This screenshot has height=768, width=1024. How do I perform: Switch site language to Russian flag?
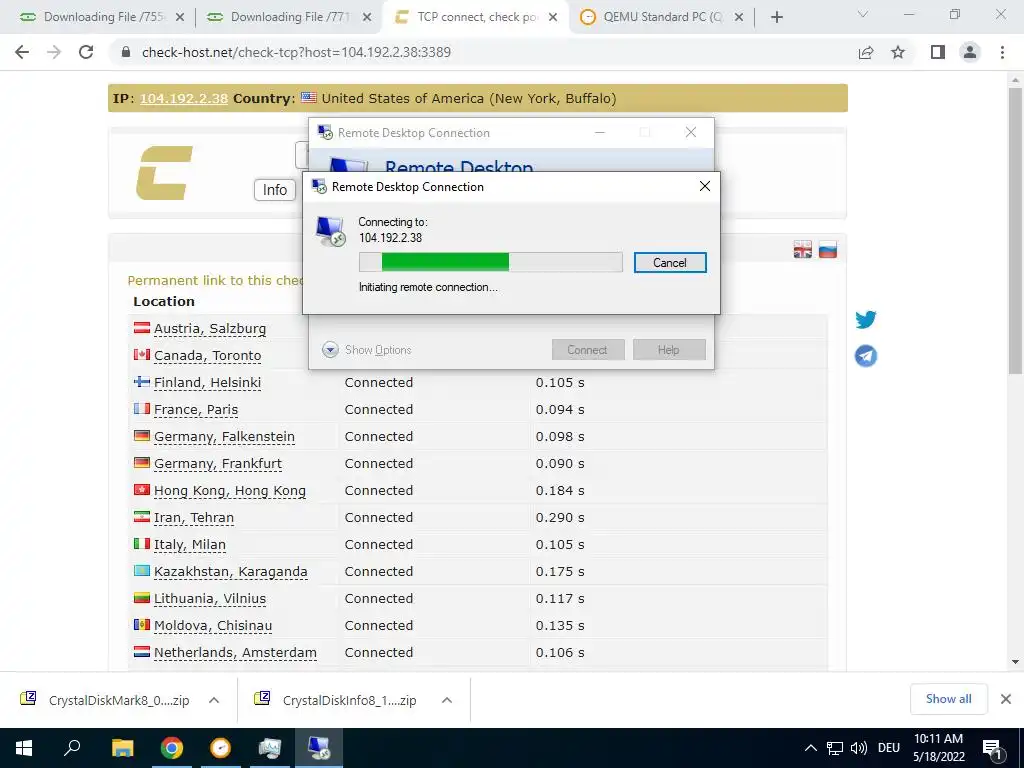[827, 249]
